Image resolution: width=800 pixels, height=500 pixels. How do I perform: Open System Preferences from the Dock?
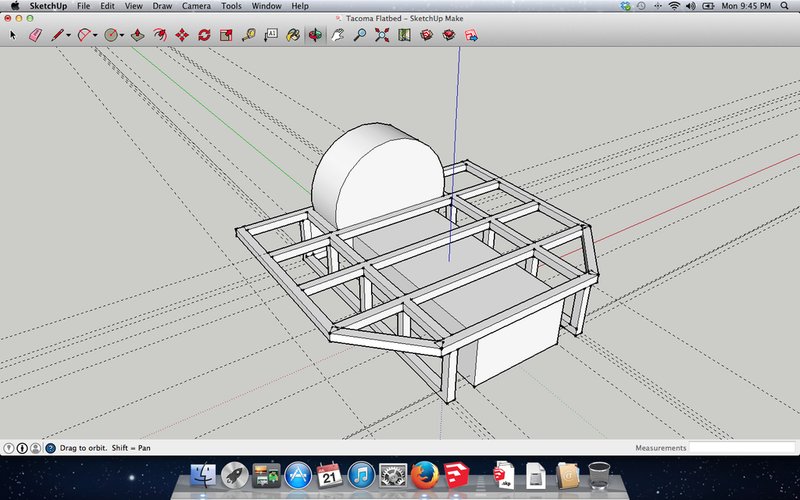pyautogui.click(x=393, y=475)
